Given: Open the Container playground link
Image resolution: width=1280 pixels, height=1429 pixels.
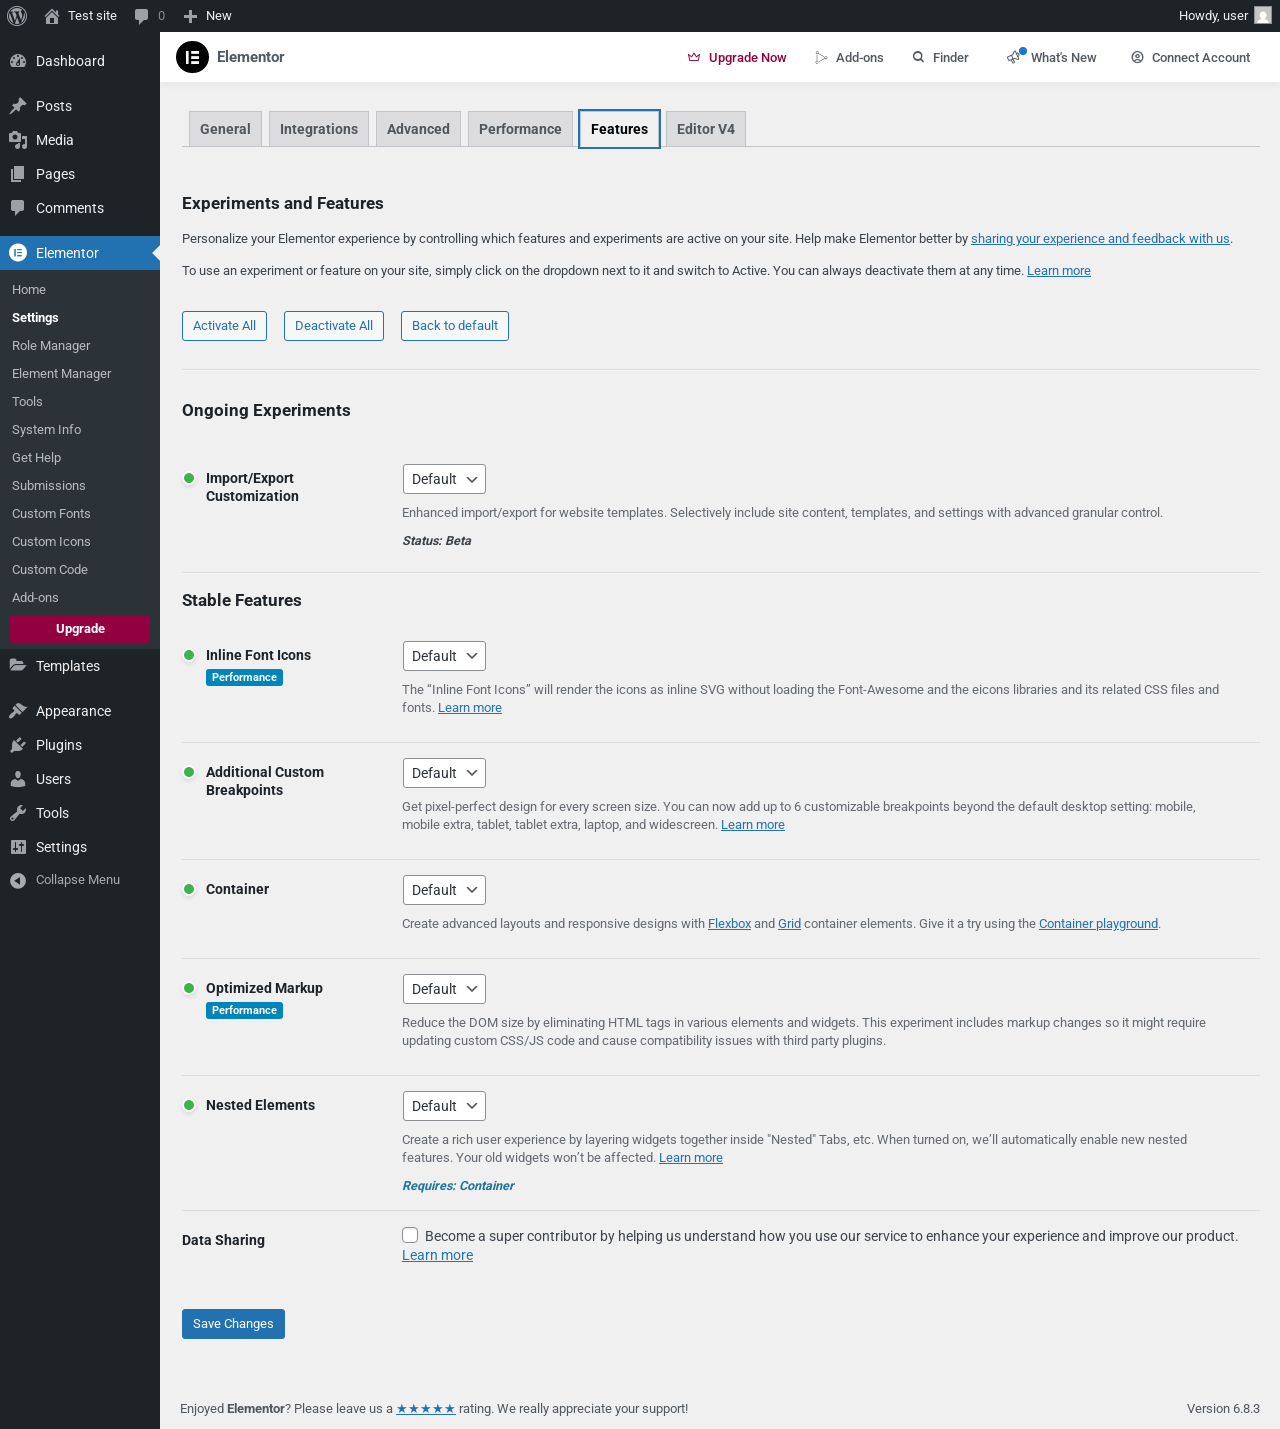Looking at the screenshot, I should [x=1098, y=924].
